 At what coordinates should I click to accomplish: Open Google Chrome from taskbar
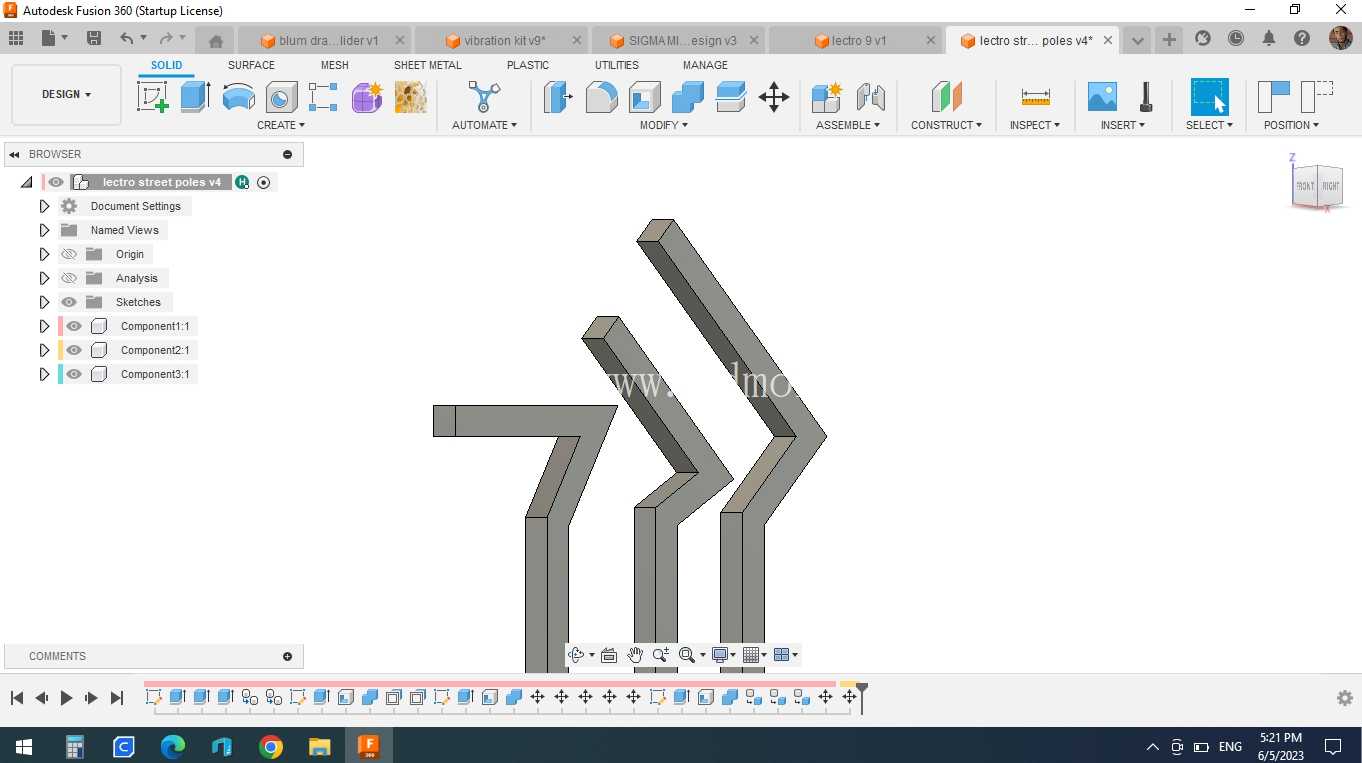click(x=271, y=746)
